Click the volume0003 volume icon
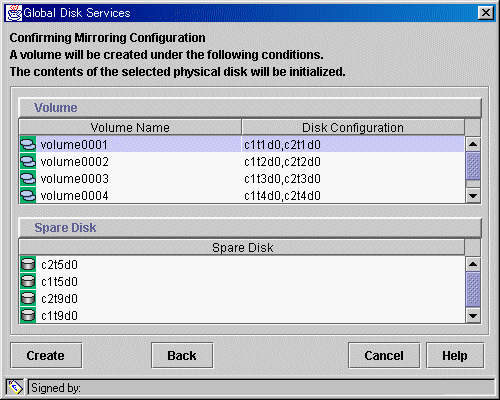Viewport: 500px width, 400px height. click(x=28, y=178)
